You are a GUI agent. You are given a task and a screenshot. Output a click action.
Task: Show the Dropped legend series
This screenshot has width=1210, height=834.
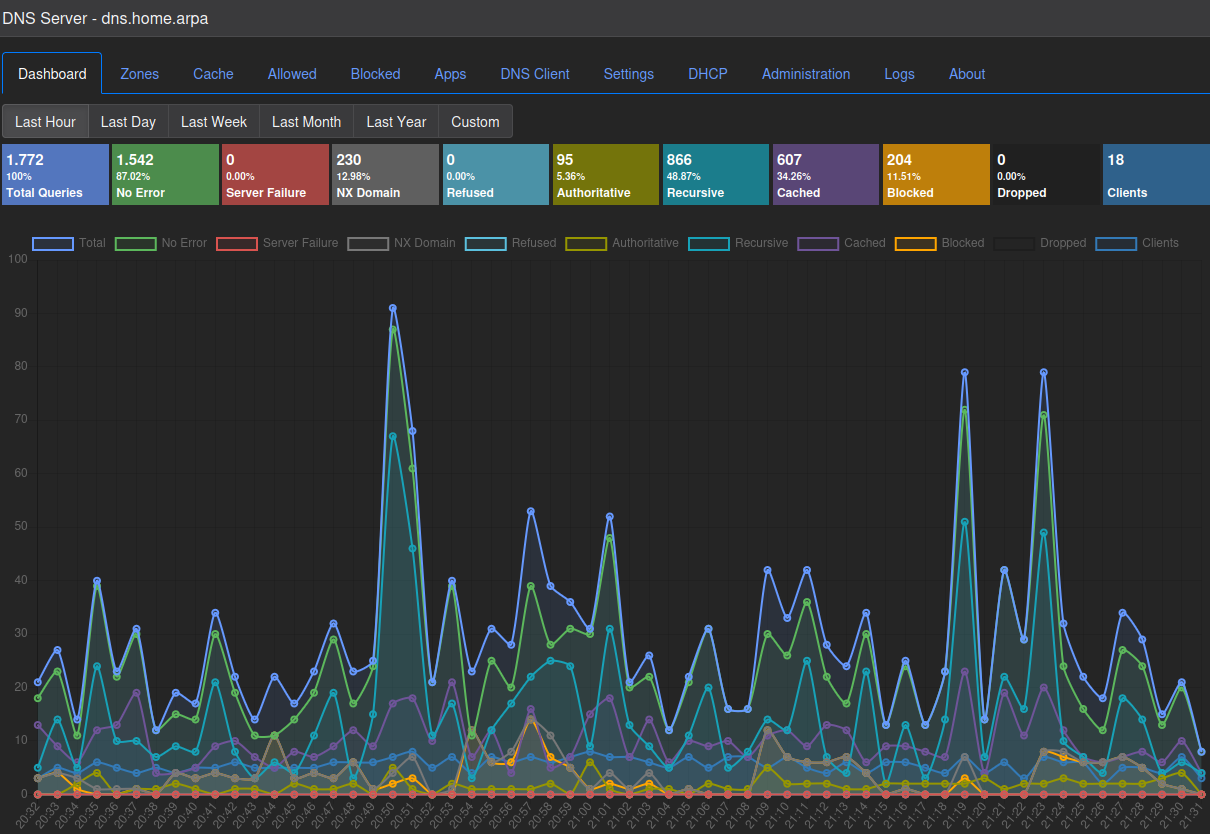(1040, 243)
